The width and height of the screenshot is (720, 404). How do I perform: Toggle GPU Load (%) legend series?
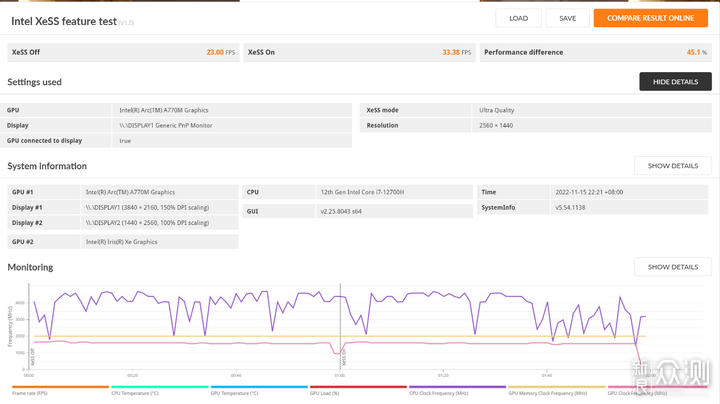tap(358, 390)
